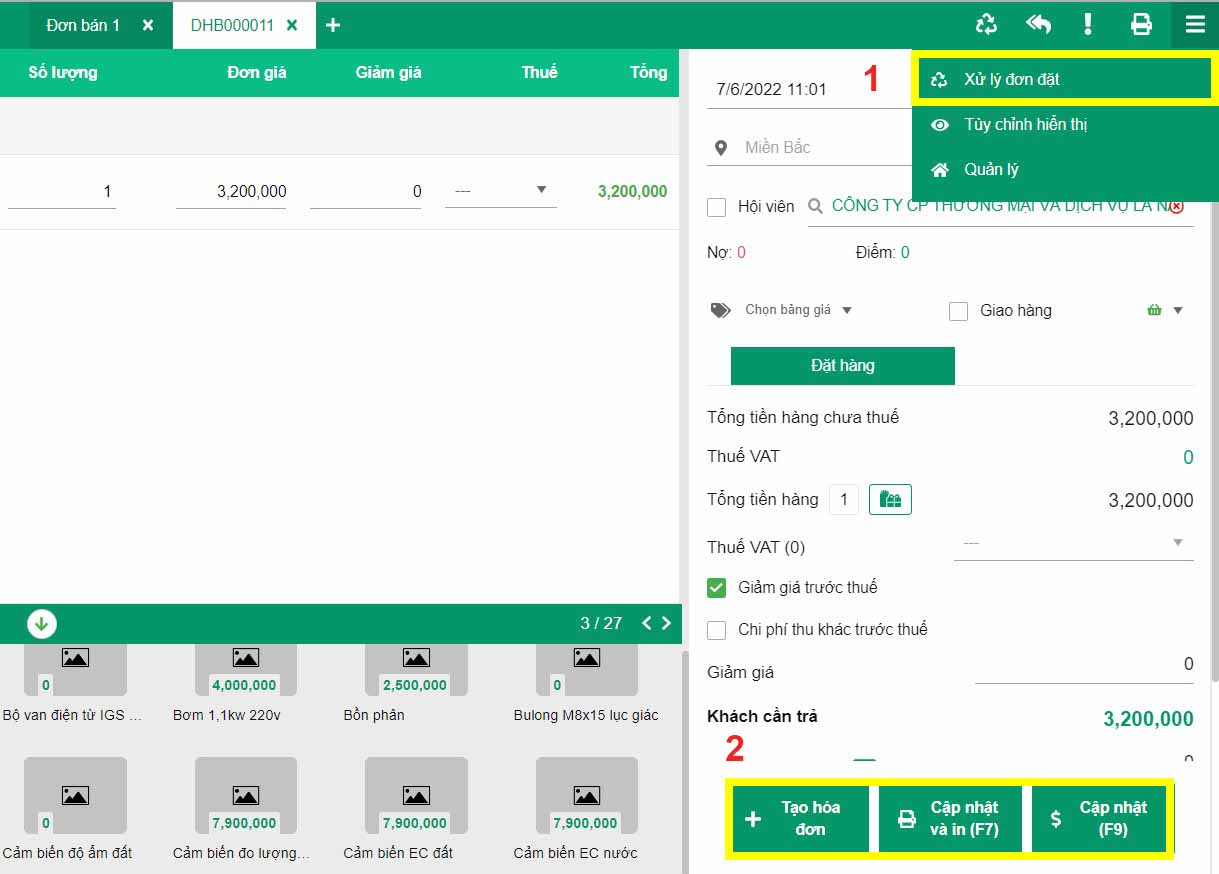Enable the Hội viên checkbox
The width and height of the screenshot is (1219, 874).
[716, 207]
